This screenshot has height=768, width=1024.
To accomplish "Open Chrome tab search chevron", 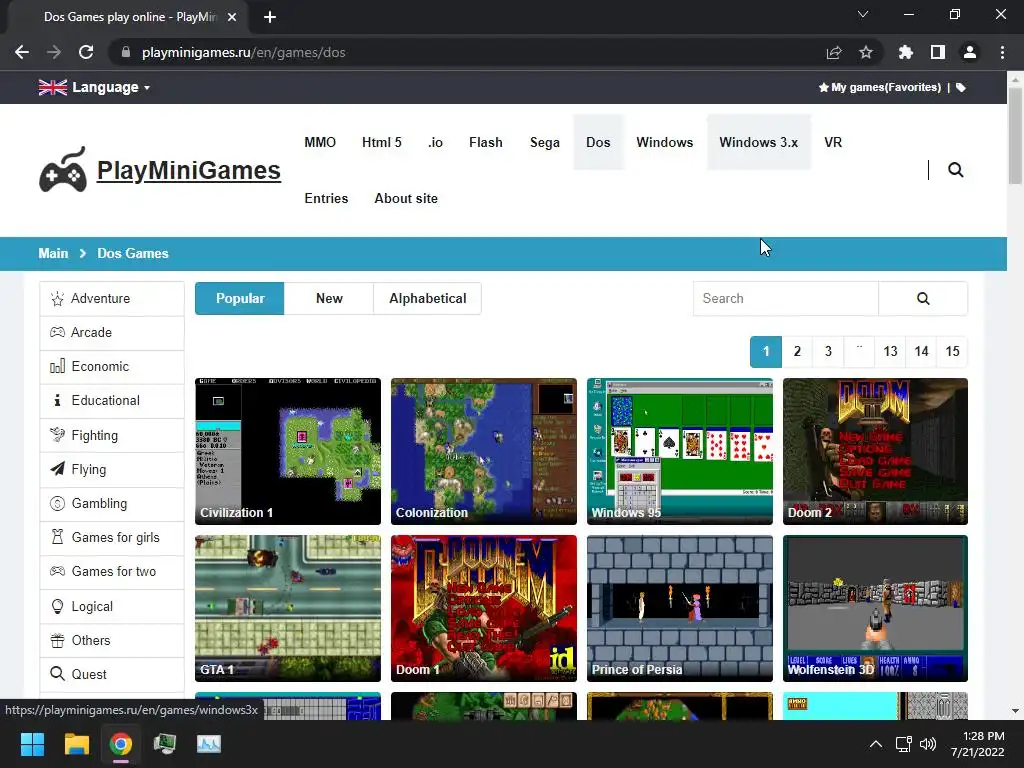I will (x=863, y=14).
